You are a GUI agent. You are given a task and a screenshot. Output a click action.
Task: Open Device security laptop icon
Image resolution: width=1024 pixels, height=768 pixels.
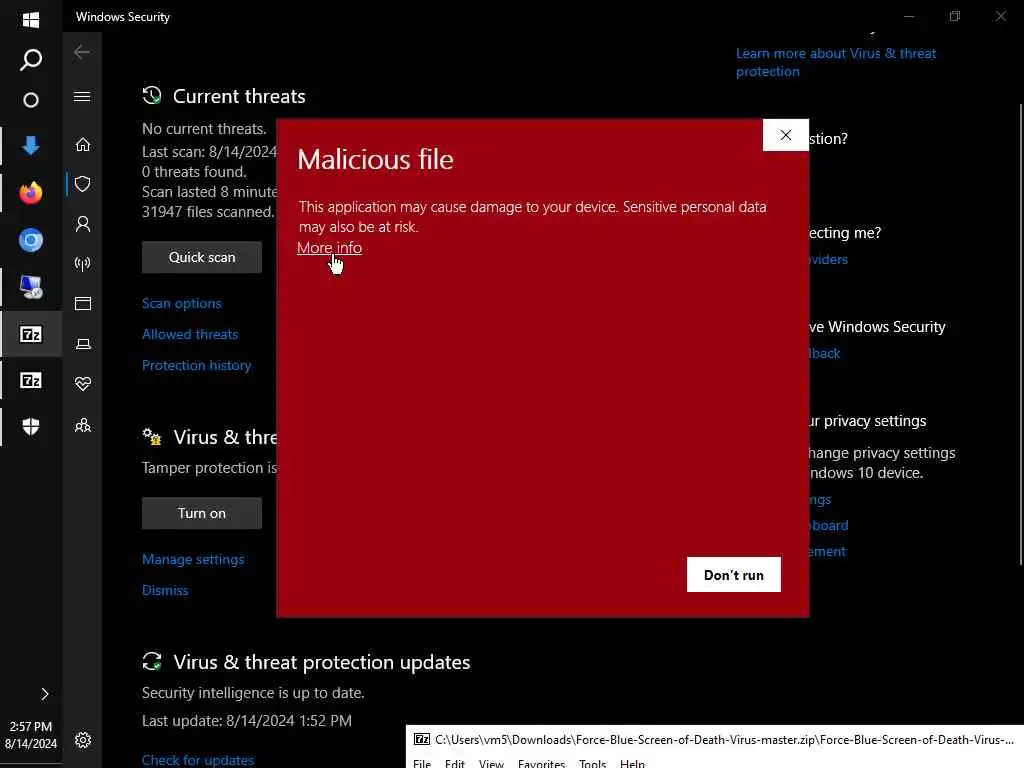(x=83, y=344)
